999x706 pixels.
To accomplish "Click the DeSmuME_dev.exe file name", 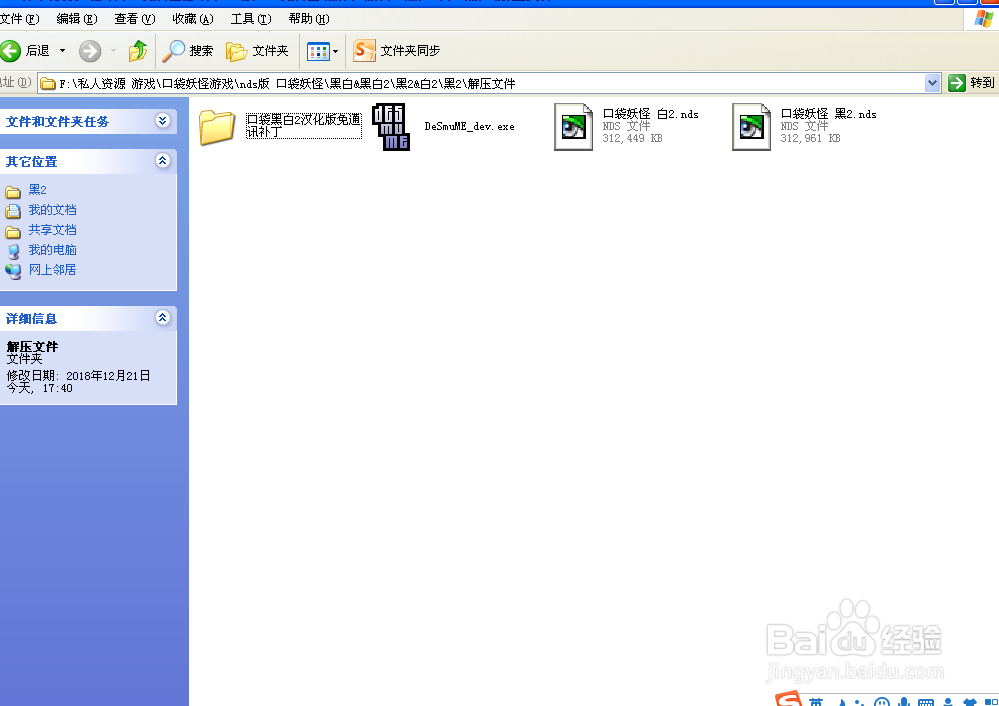I will click(x=470, y=126).
